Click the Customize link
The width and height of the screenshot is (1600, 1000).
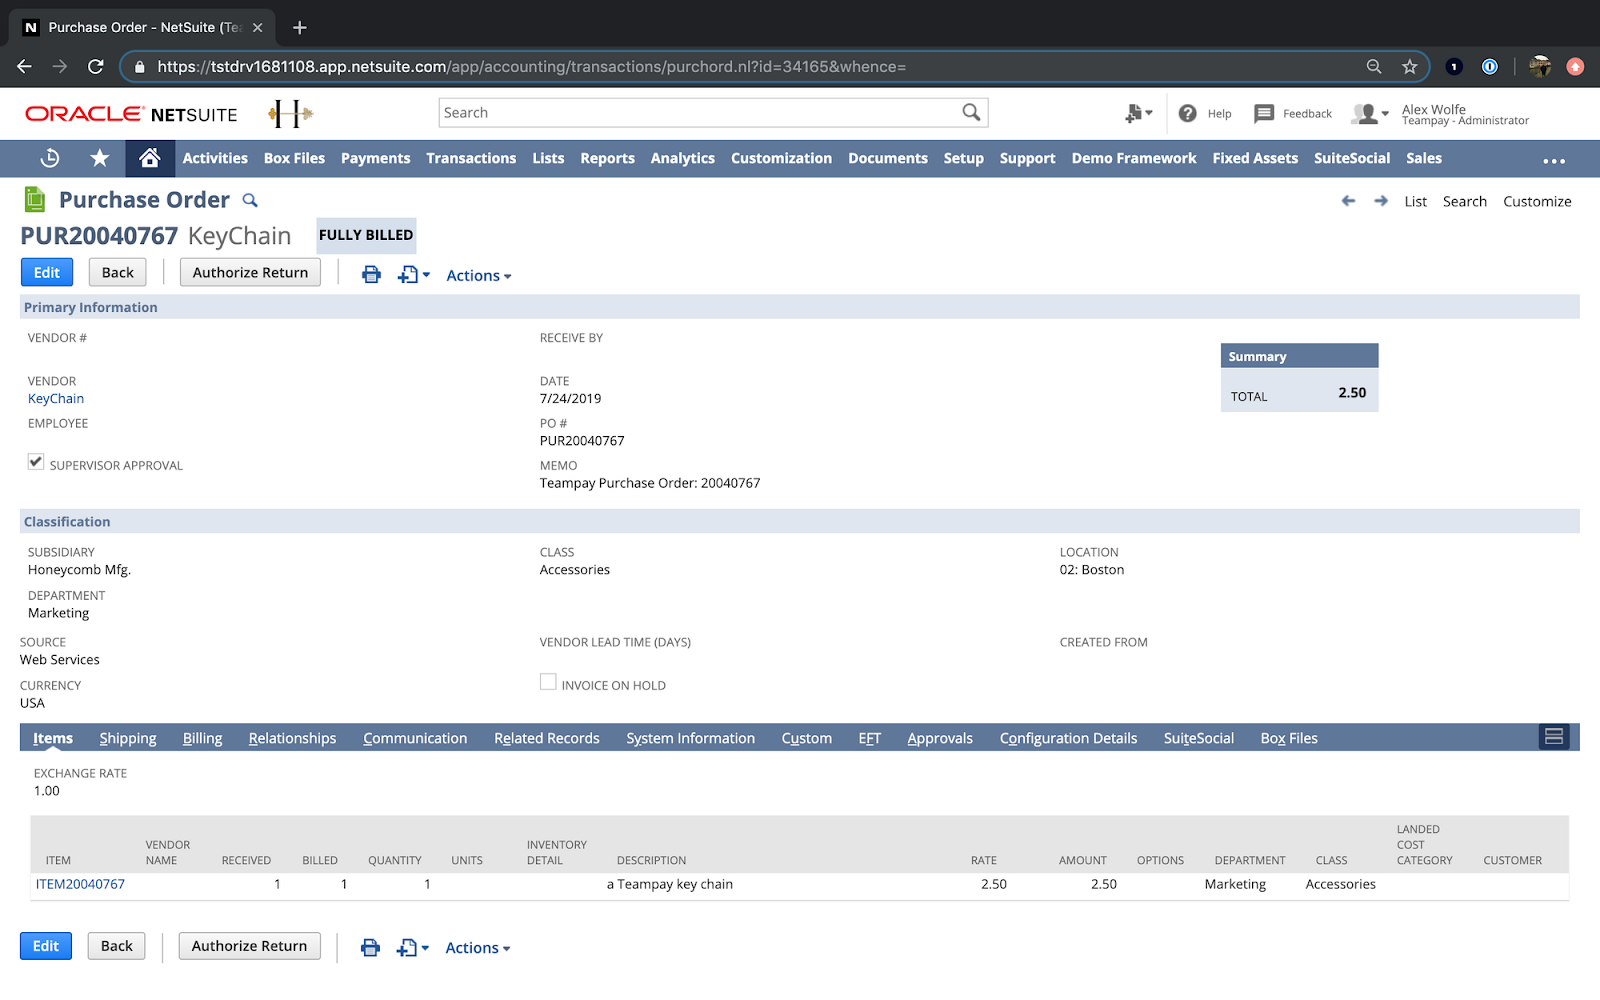point(1537,201)
